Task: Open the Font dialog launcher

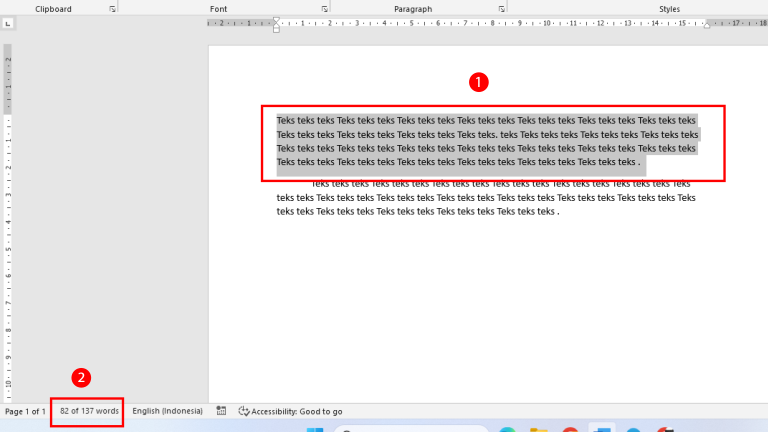Action: tap(324, 9)
